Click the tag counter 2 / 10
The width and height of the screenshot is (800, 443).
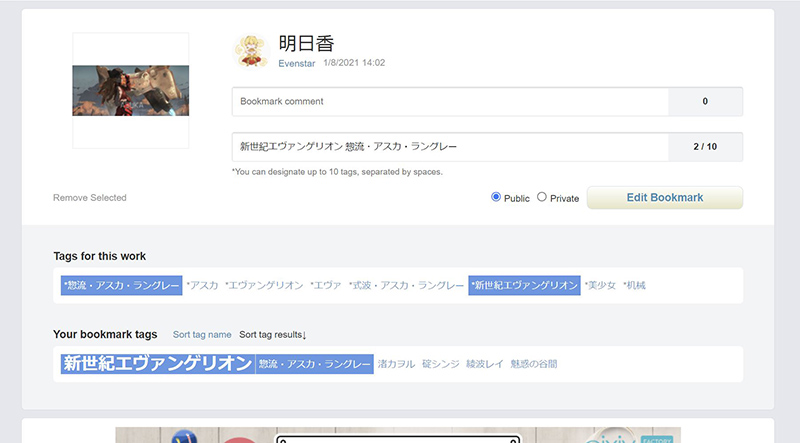705,146
